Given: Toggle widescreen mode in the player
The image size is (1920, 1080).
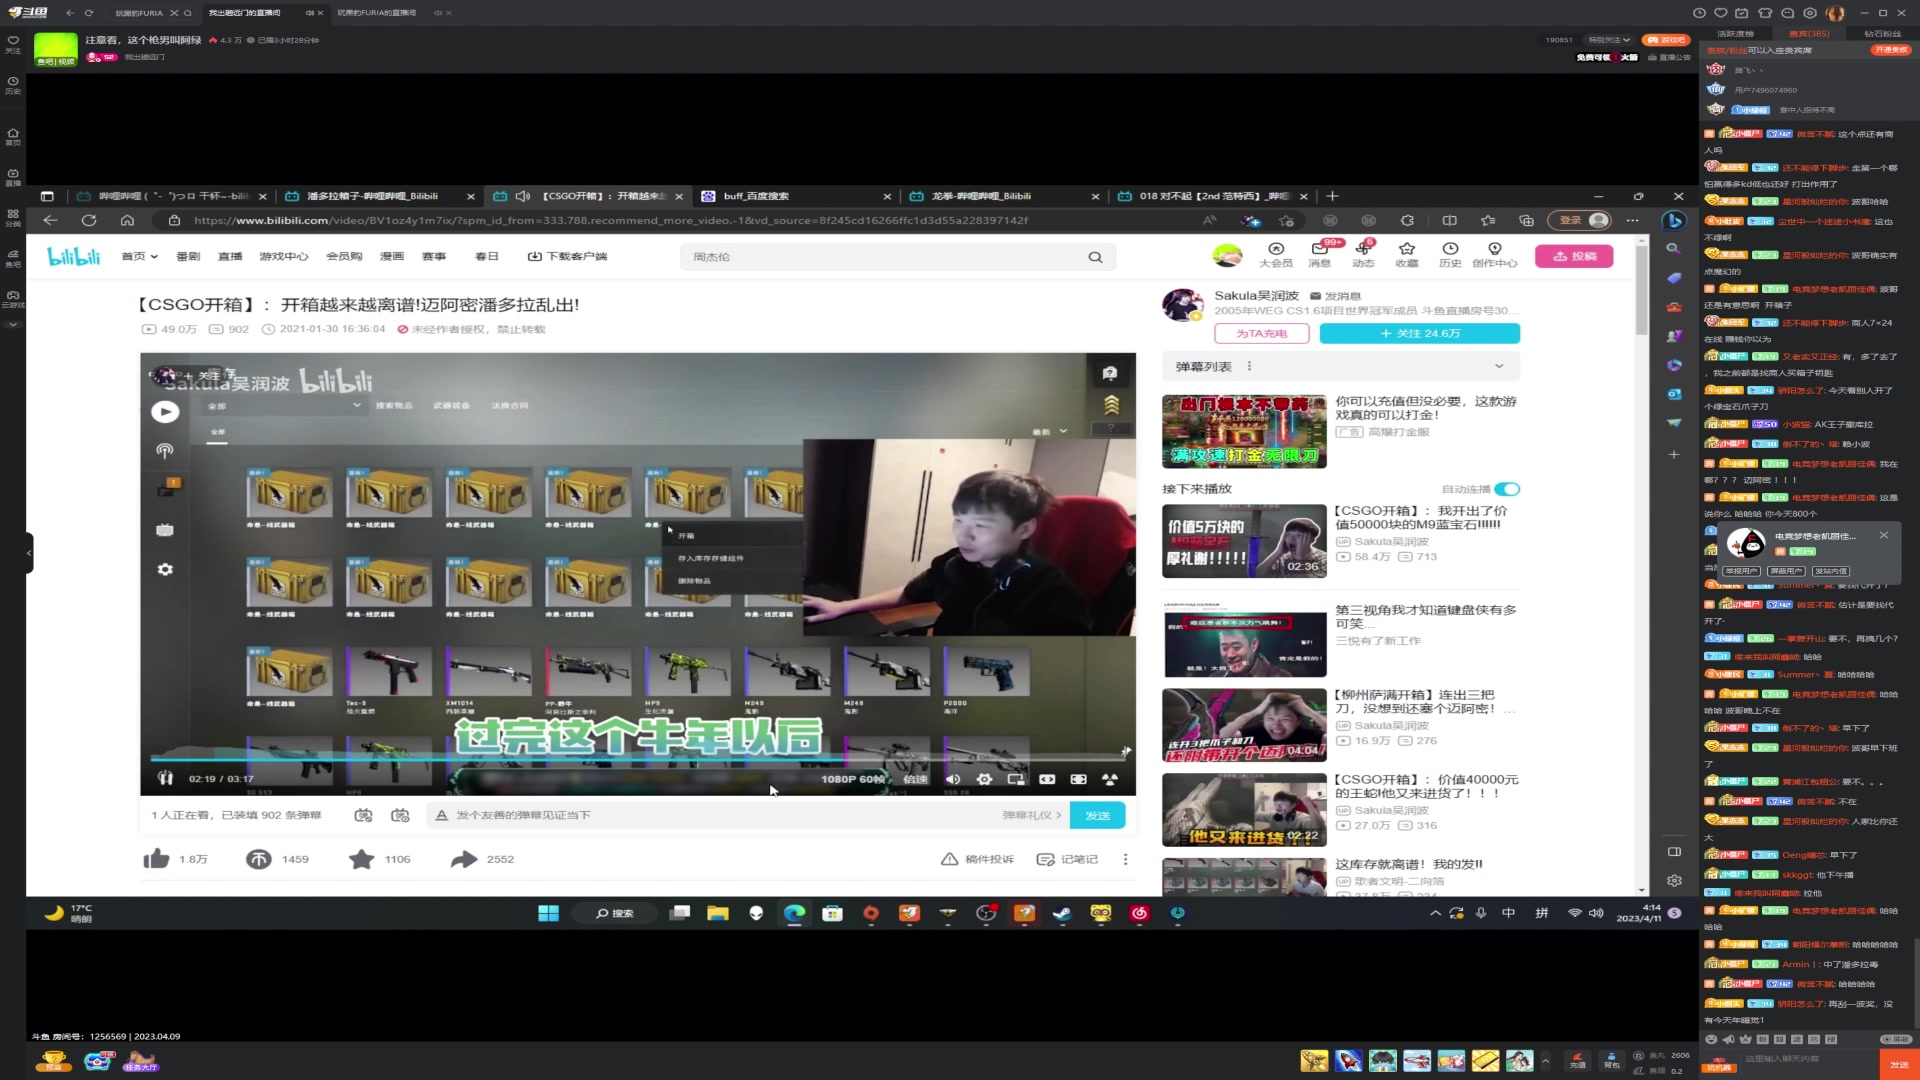Looking at the screenshot, I should (x=1047, y=779).
